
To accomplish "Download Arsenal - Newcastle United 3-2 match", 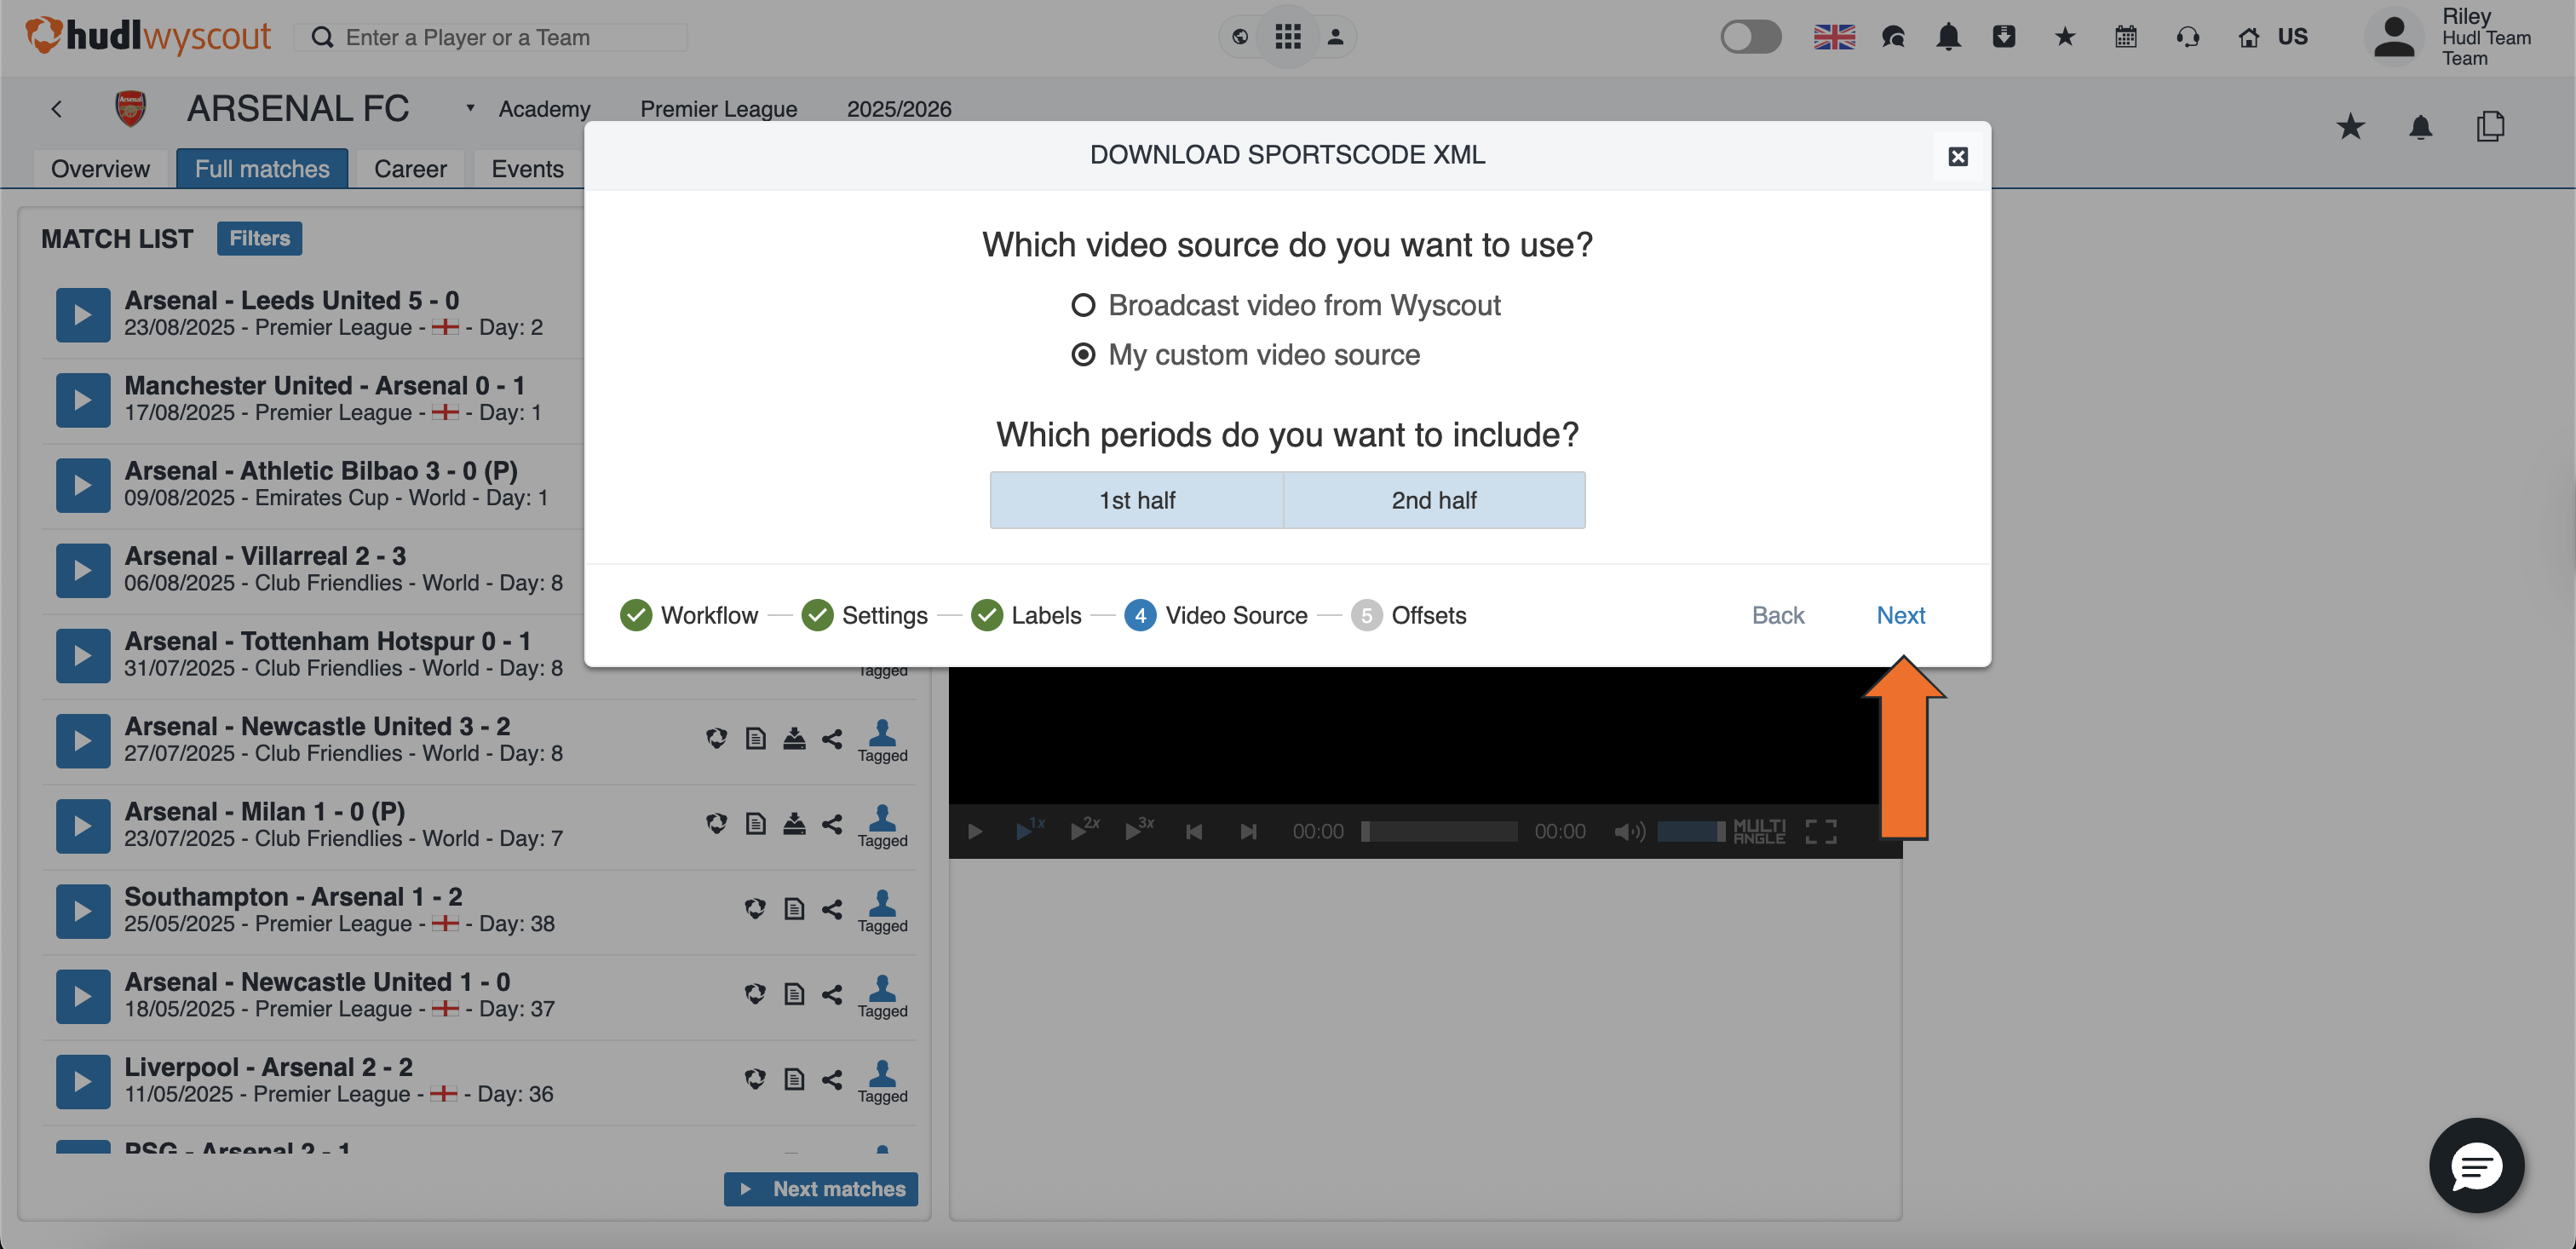I will pos(794,739).
